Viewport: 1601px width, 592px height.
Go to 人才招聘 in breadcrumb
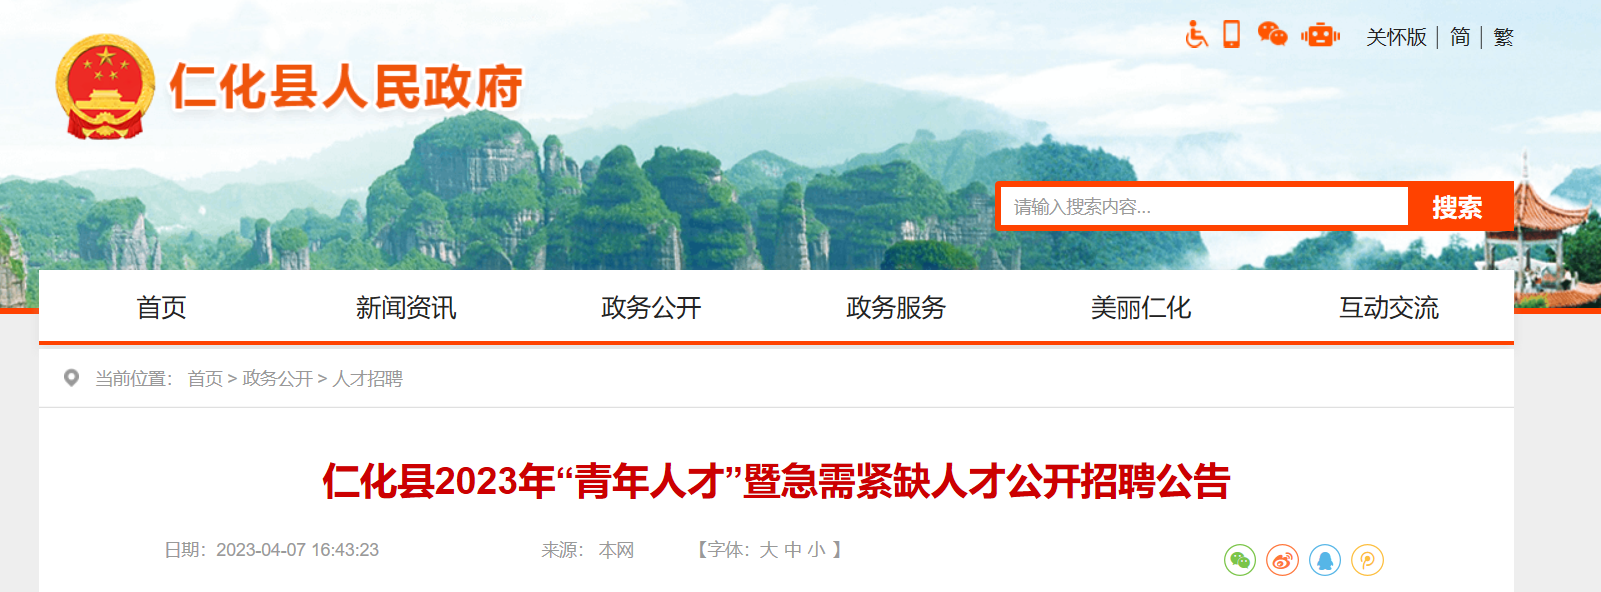click(367, 379)
